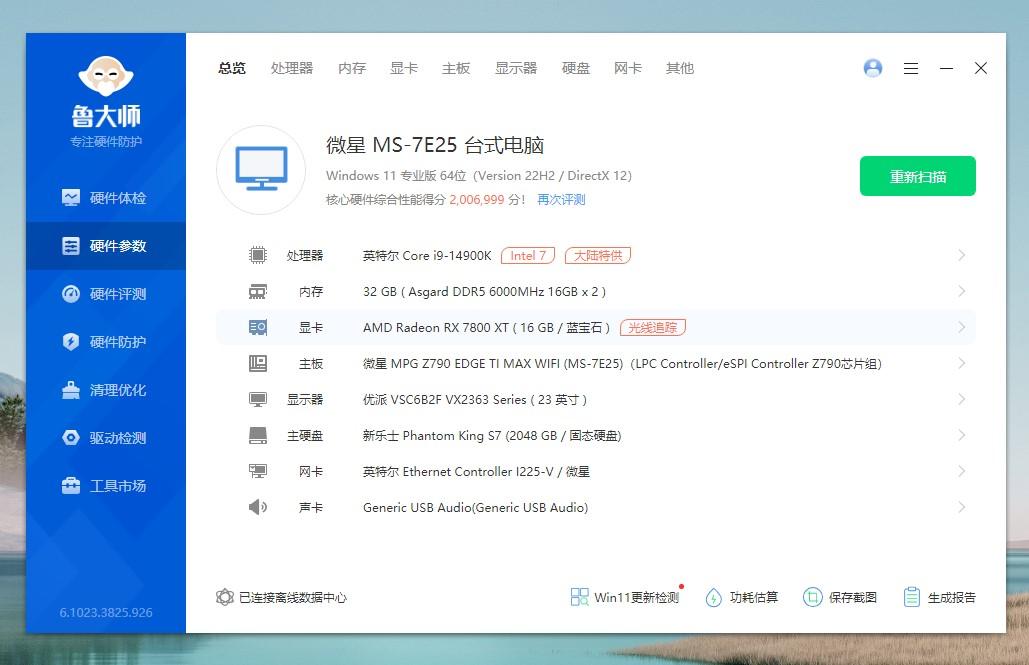
Task: Switch to the 处理器 tab
Action: point(292,68)
